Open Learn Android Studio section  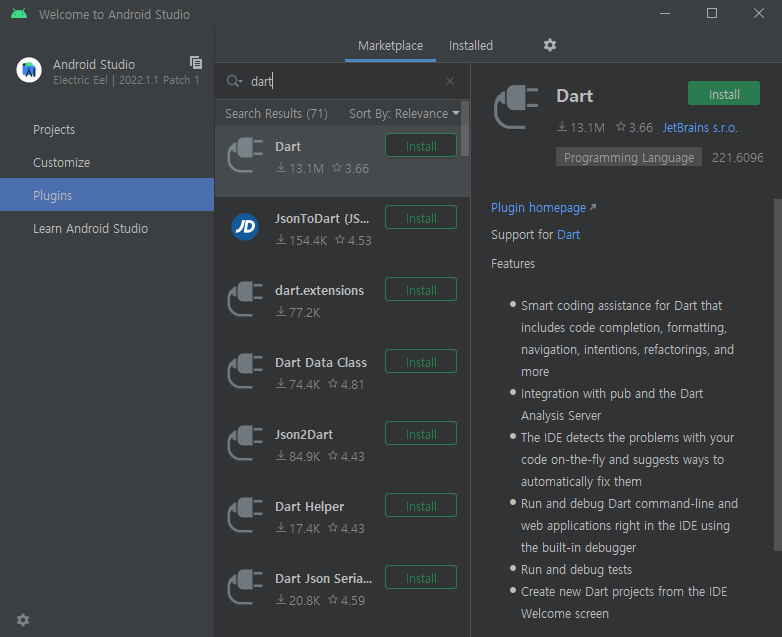pos(107,228)
